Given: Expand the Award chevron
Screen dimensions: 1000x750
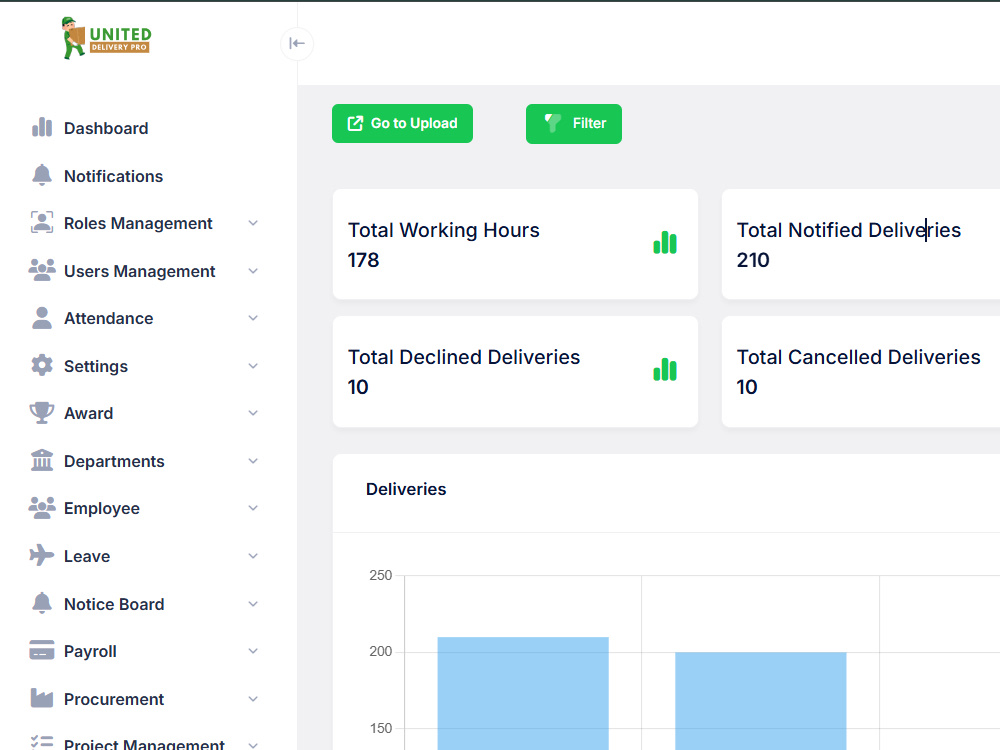Looking at the screenshot, I should 253,413.
